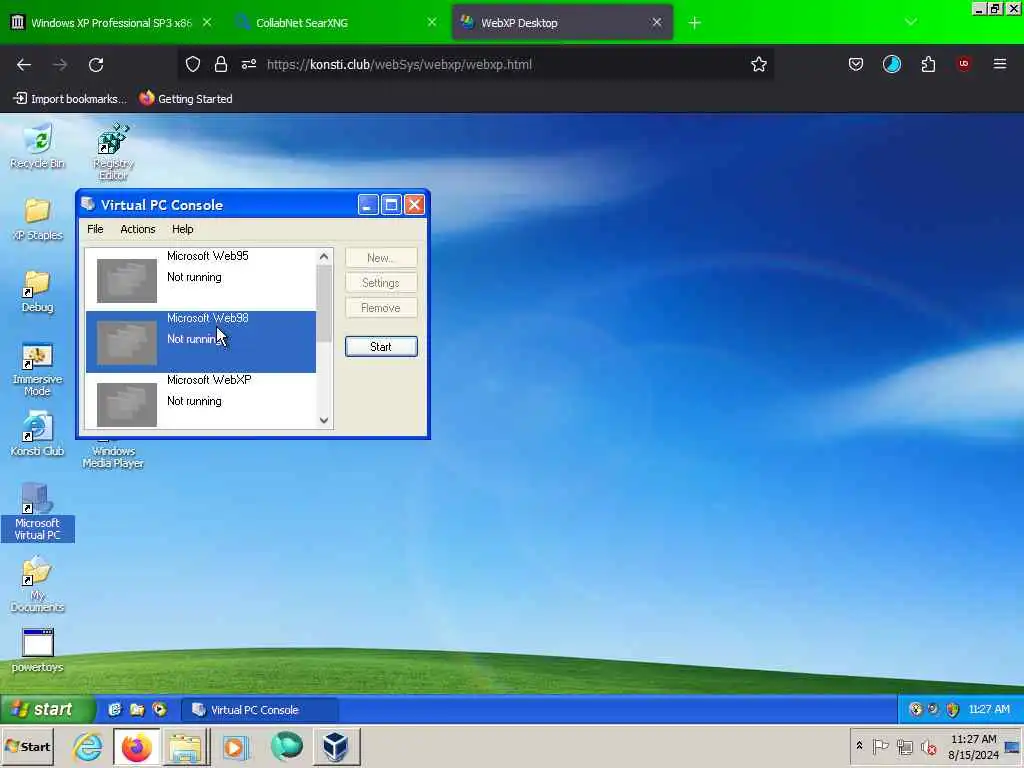Open the Debug folder shortcut
The image size is (1024, 768).
37,291
